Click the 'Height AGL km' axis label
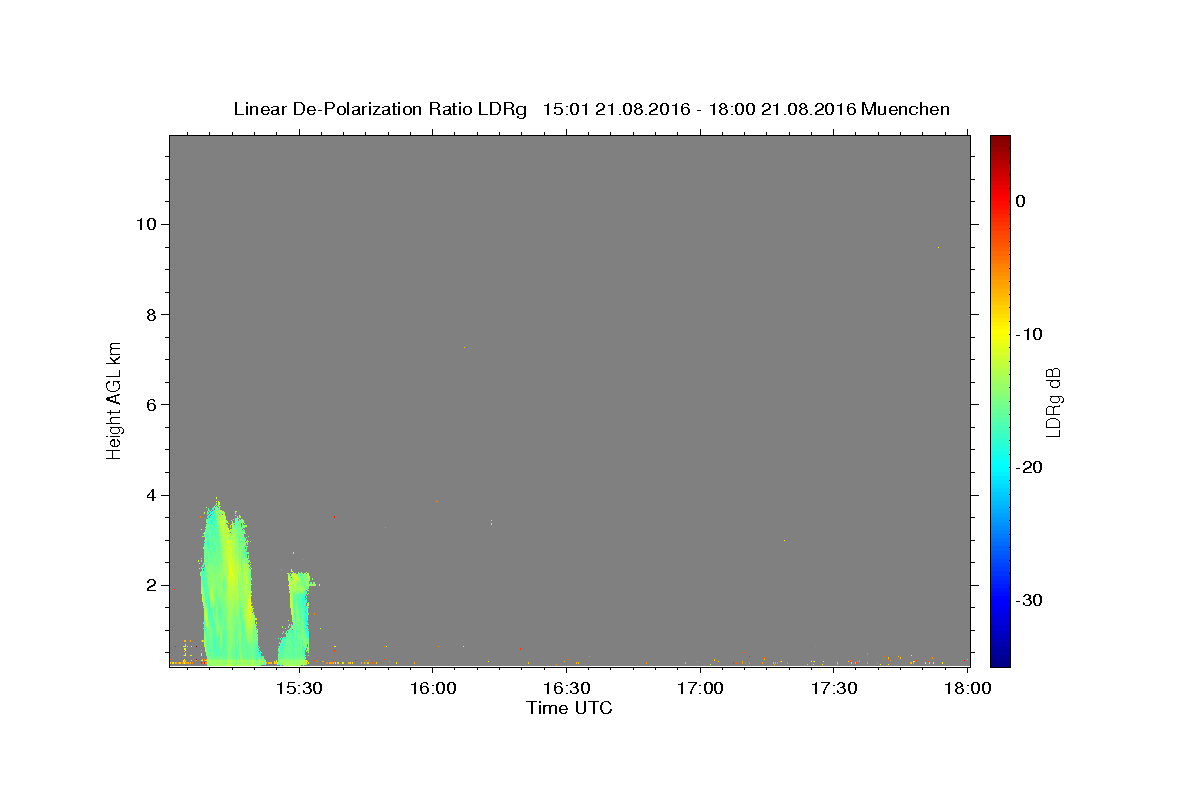The width and height of the screenshot is (1200, 800). click(x=114, y=399)
